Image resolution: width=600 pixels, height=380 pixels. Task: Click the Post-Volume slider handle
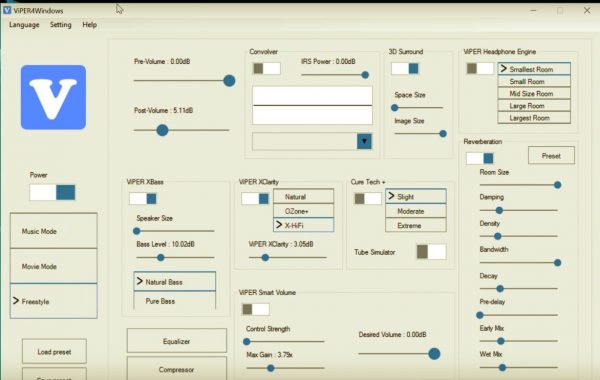(162, 130)
